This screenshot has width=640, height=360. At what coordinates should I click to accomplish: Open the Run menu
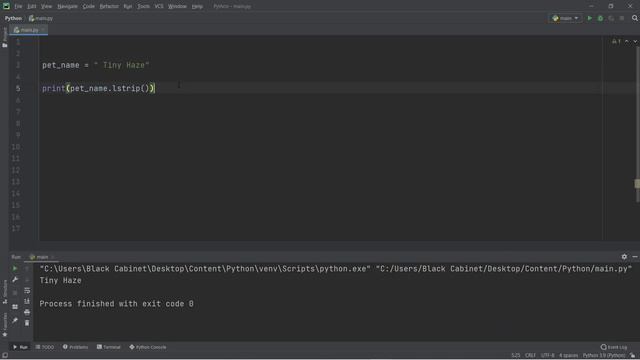point(128,7)
